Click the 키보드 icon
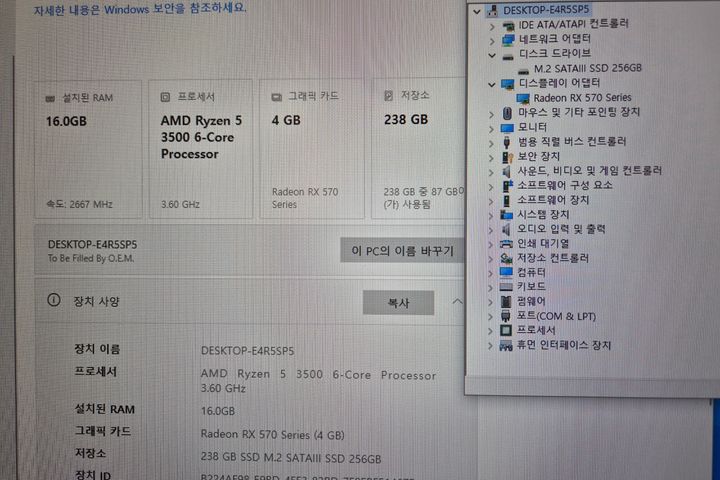The width and height of the screenshot is (720, 480). pyautogui.click(x=506, y=287)
